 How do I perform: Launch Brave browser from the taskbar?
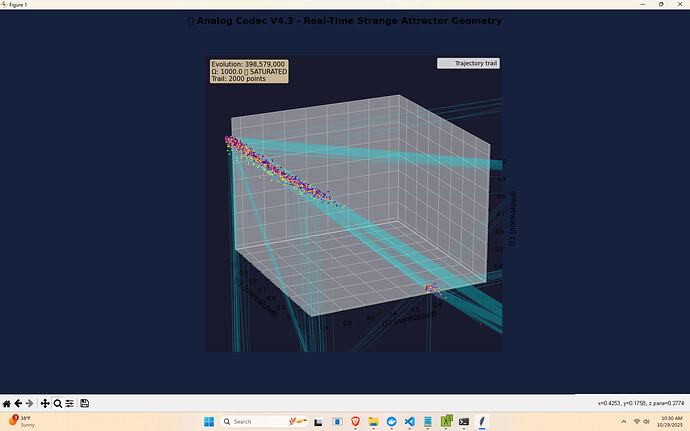tap(355, 422)
